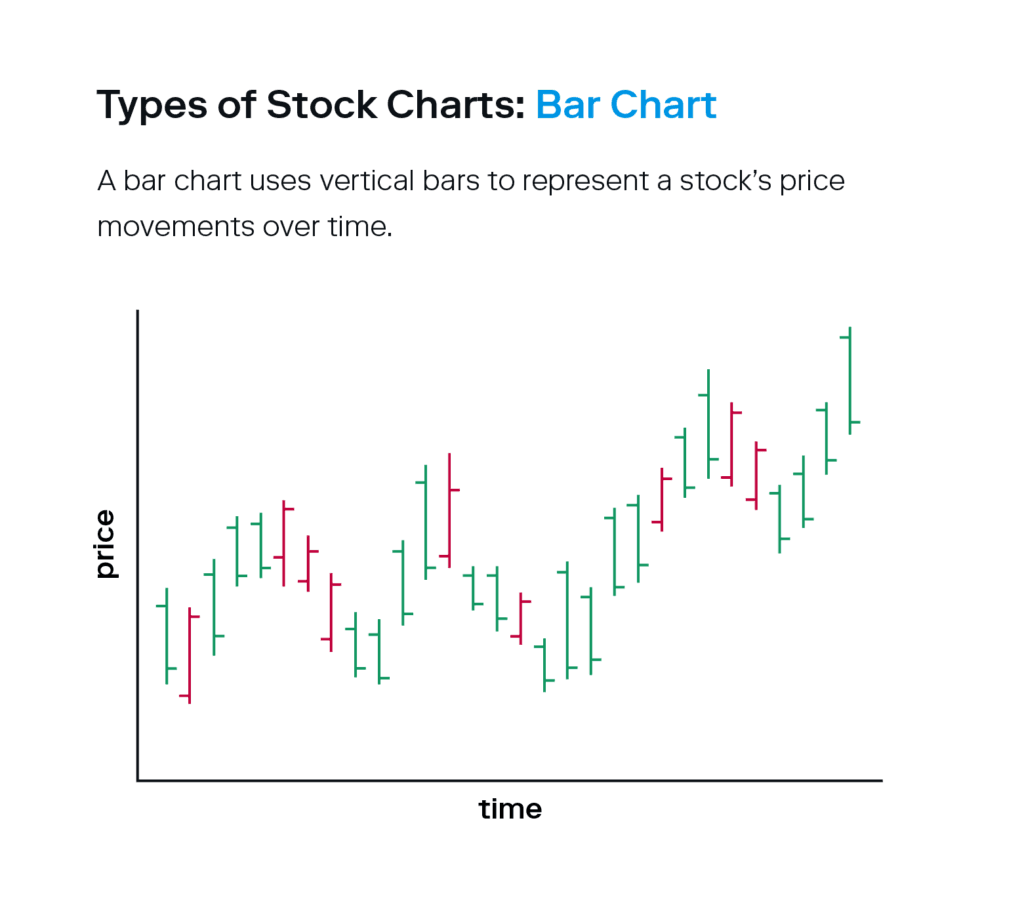Click the "Types of Stock Charts:" title
Viewport: 1024px width, 913px height.
(x=310, y=105)
